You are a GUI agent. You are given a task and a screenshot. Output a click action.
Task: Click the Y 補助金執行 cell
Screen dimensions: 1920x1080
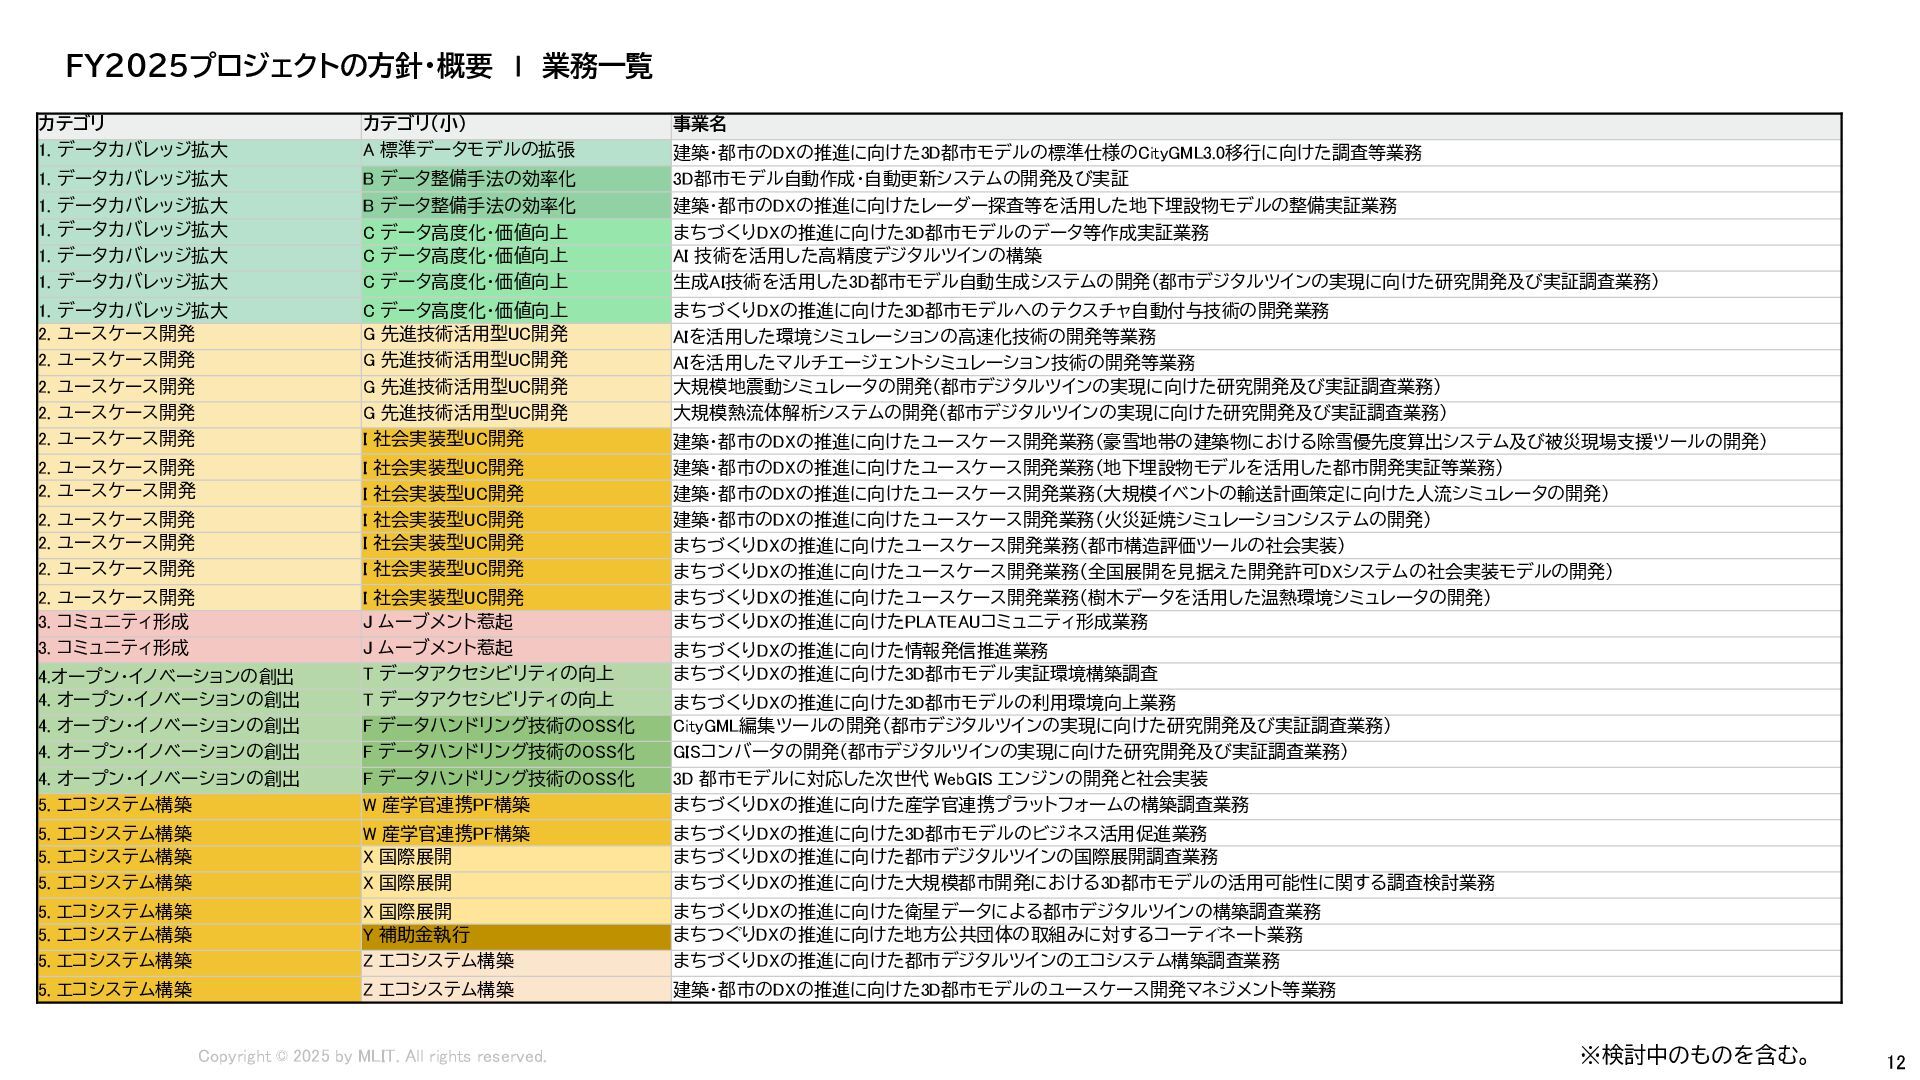(416, 935)
